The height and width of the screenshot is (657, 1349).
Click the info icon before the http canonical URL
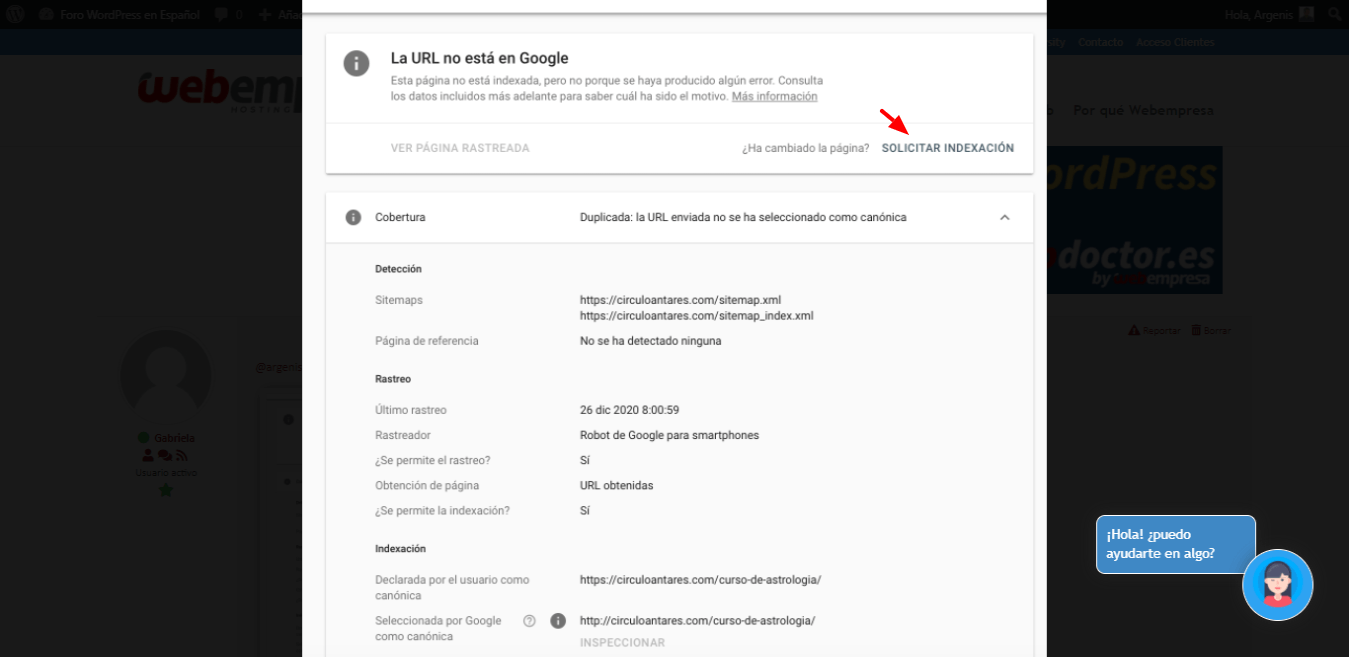tap(558, 621)
